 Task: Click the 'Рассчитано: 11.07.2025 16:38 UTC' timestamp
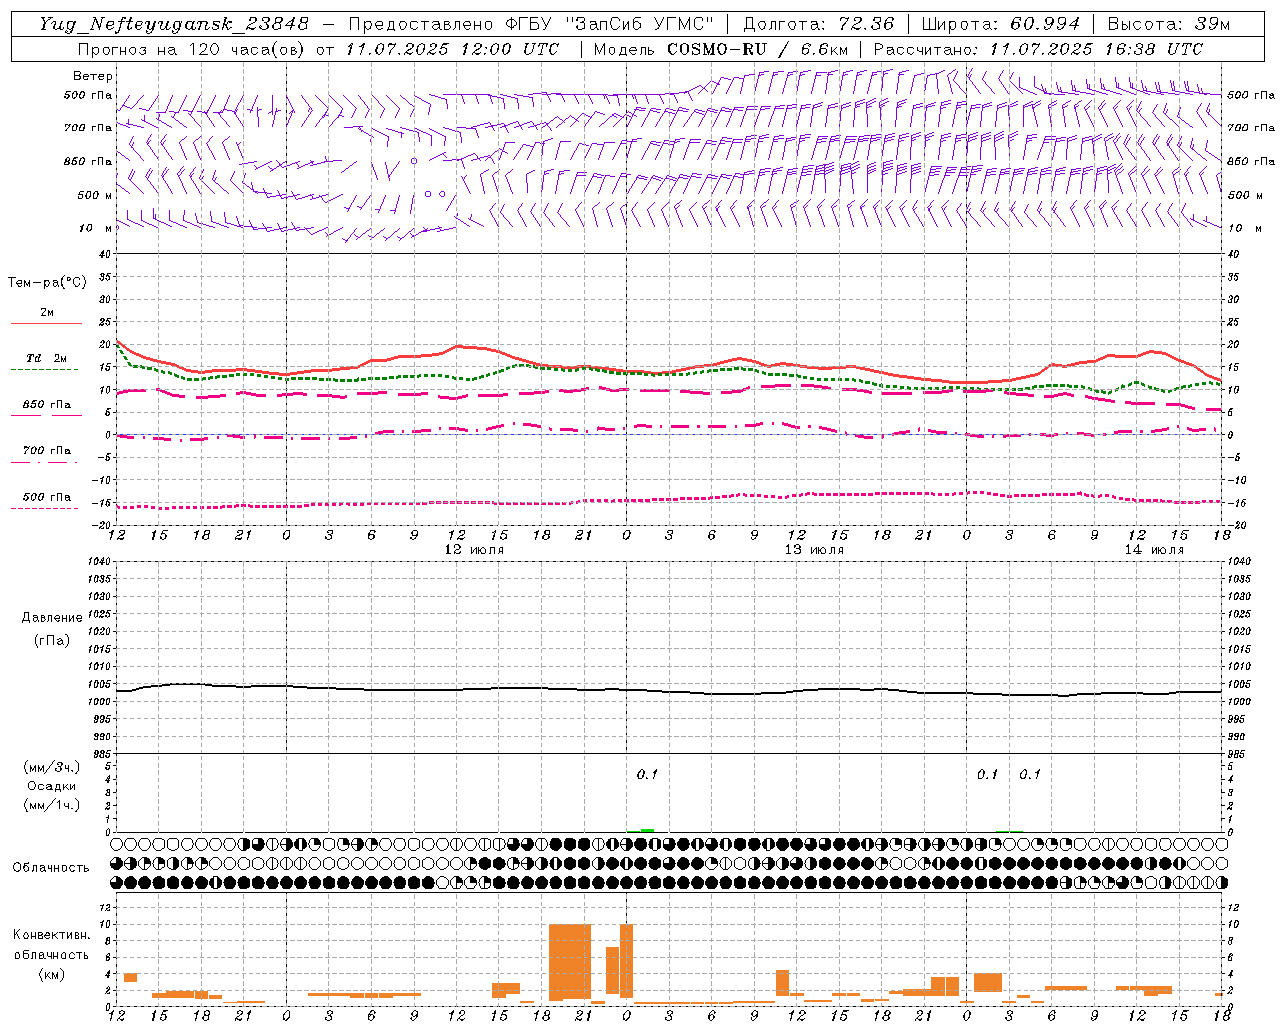coord(1038,49)
